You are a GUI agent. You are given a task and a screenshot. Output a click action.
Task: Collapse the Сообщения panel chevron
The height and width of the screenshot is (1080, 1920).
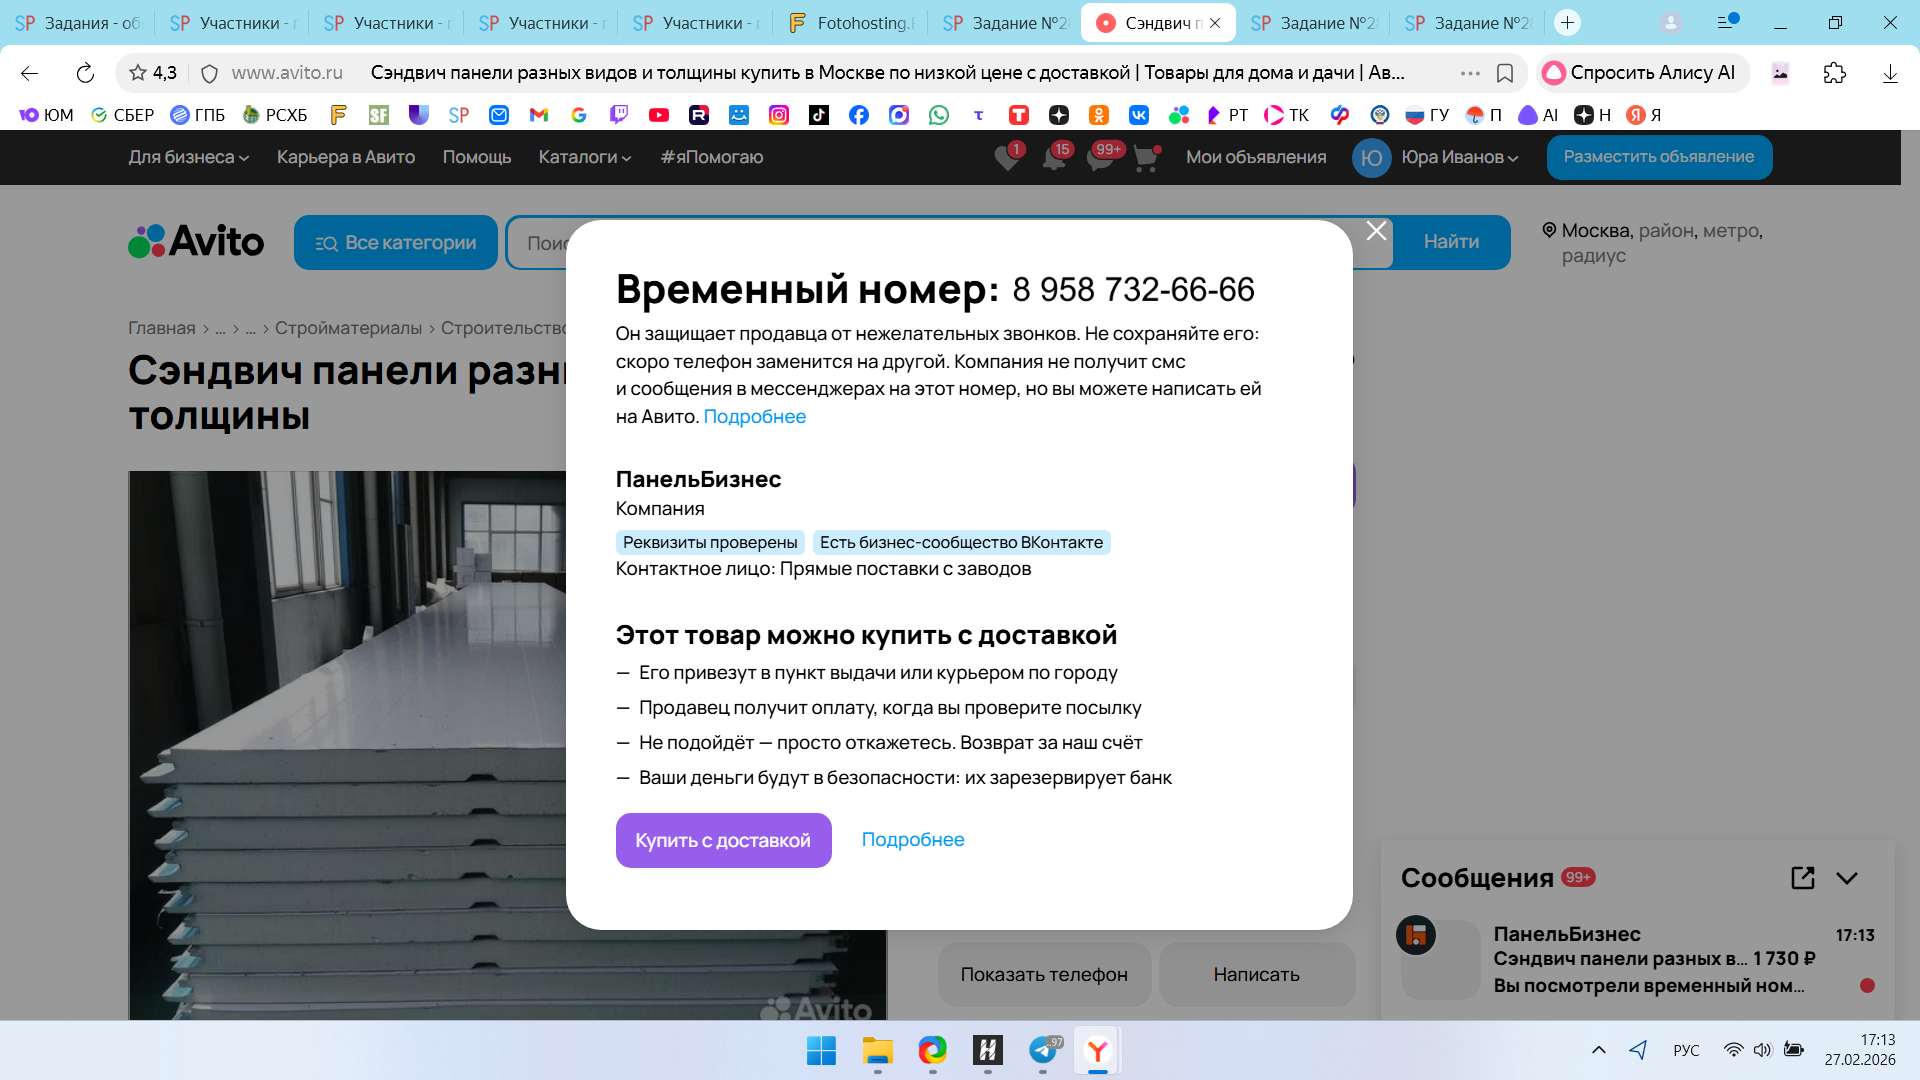(x=1847, y=878)
